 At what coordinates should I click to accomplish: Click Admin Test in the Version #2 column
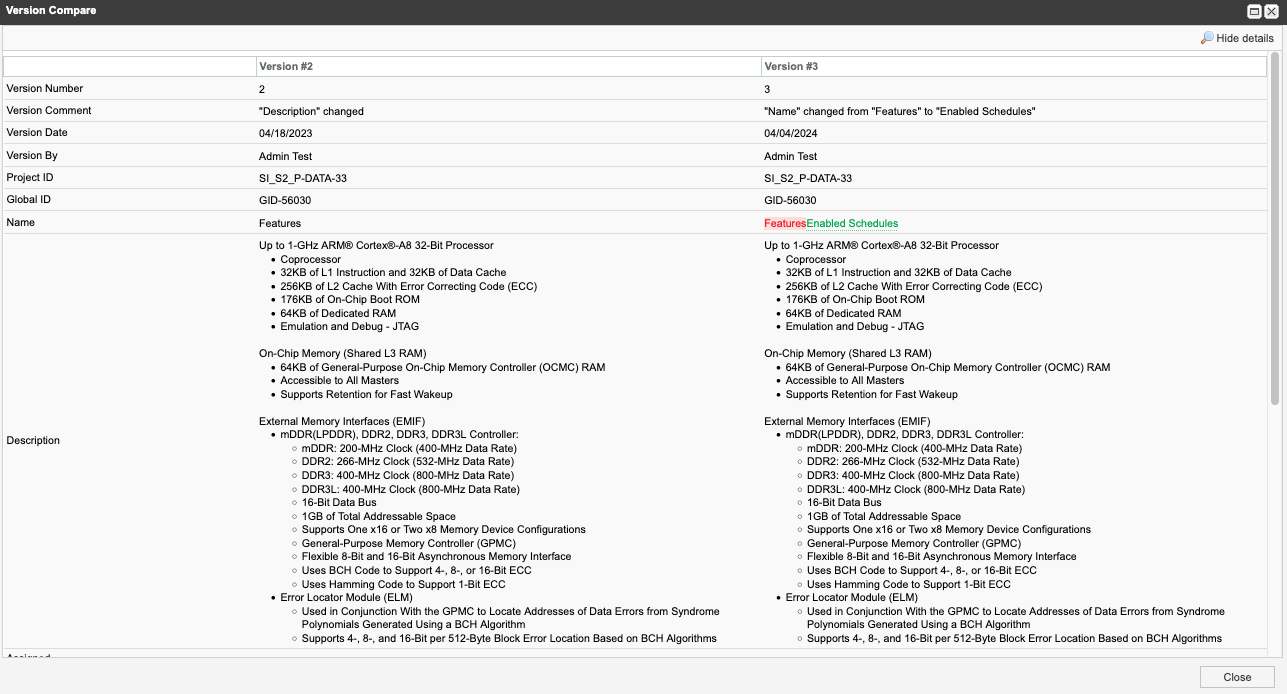tap(286, 156)
